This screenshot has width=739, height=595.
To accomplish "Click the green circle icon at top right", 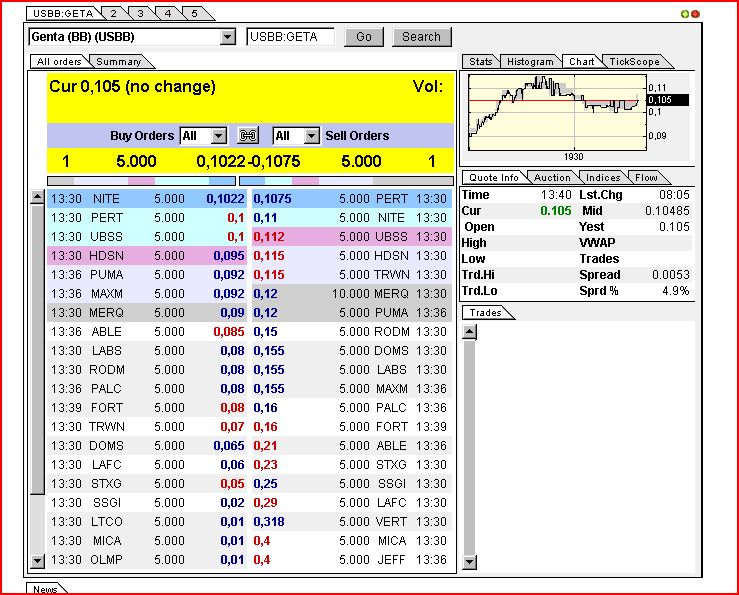I will [685, 14].
